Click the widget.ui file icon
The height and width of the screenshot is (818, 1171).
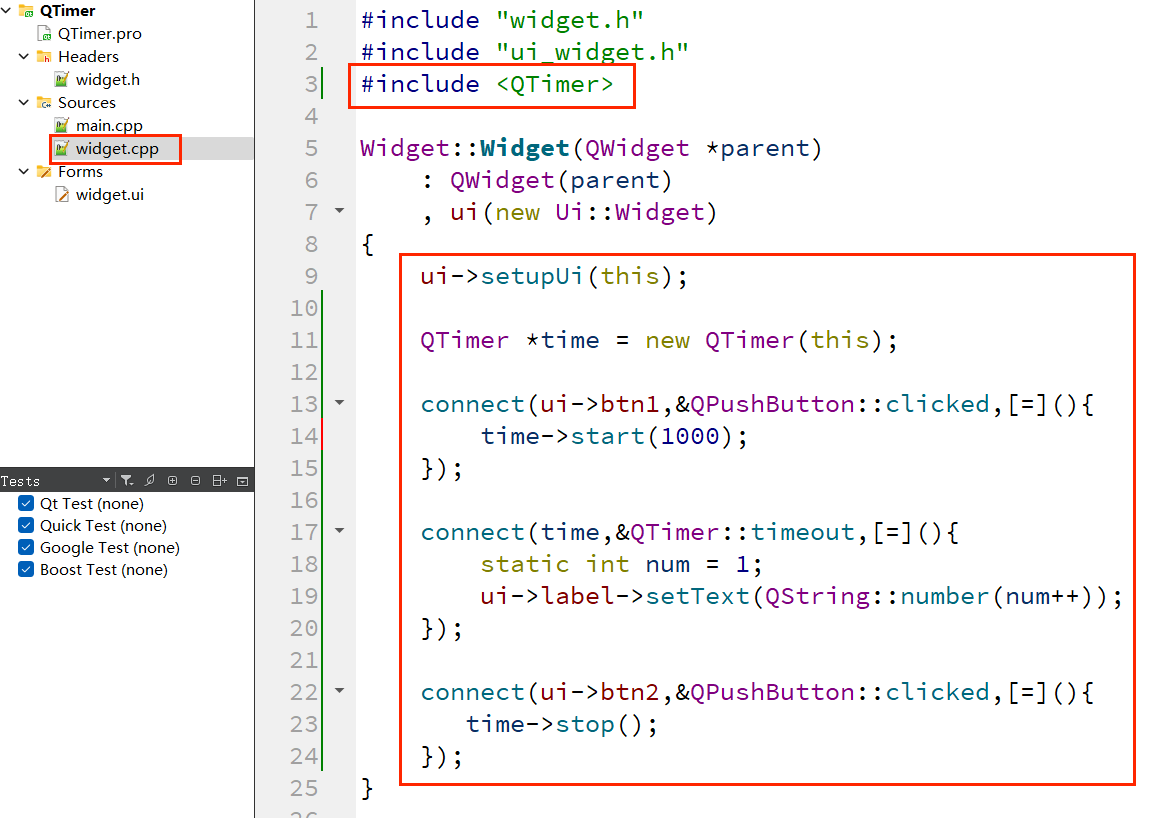coord(62,195)
